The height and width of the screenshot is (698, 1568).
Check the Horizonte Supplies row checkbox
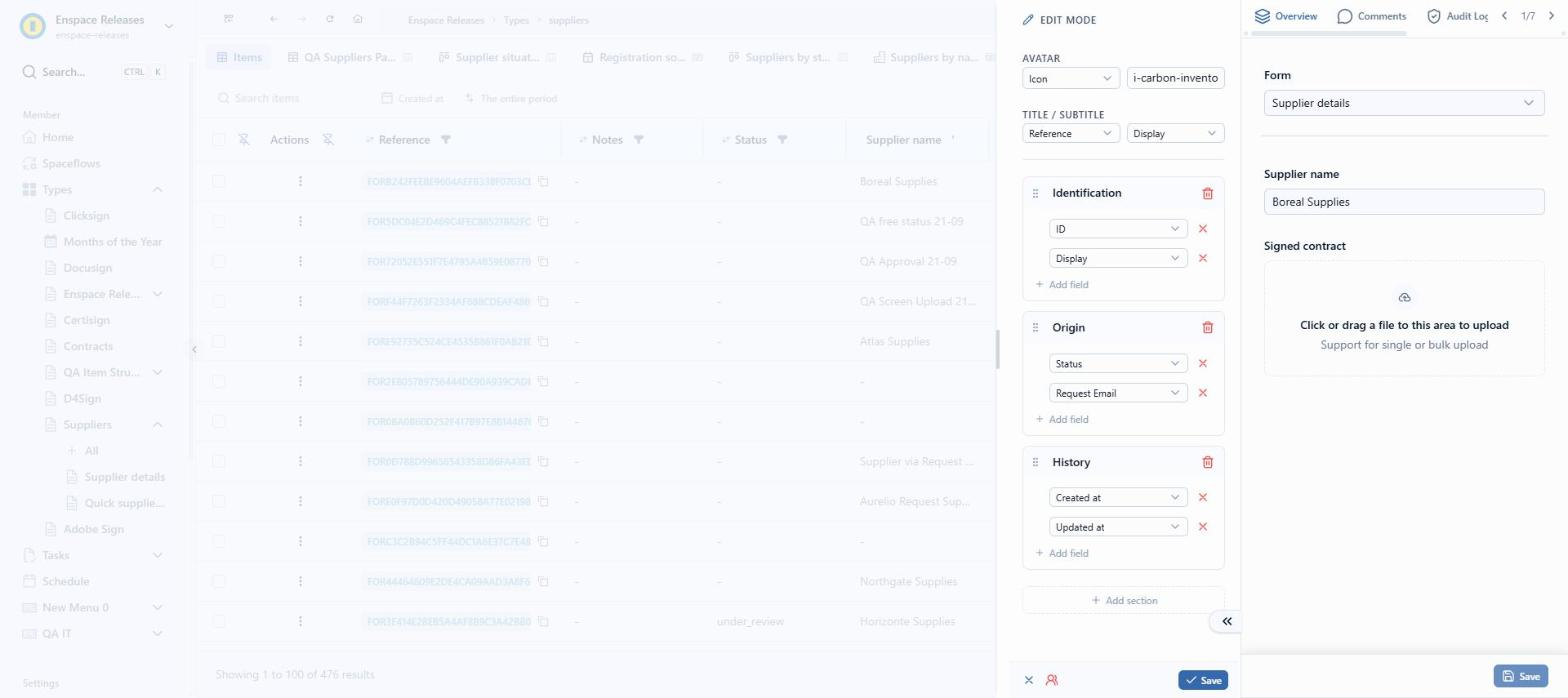[219, 621]
